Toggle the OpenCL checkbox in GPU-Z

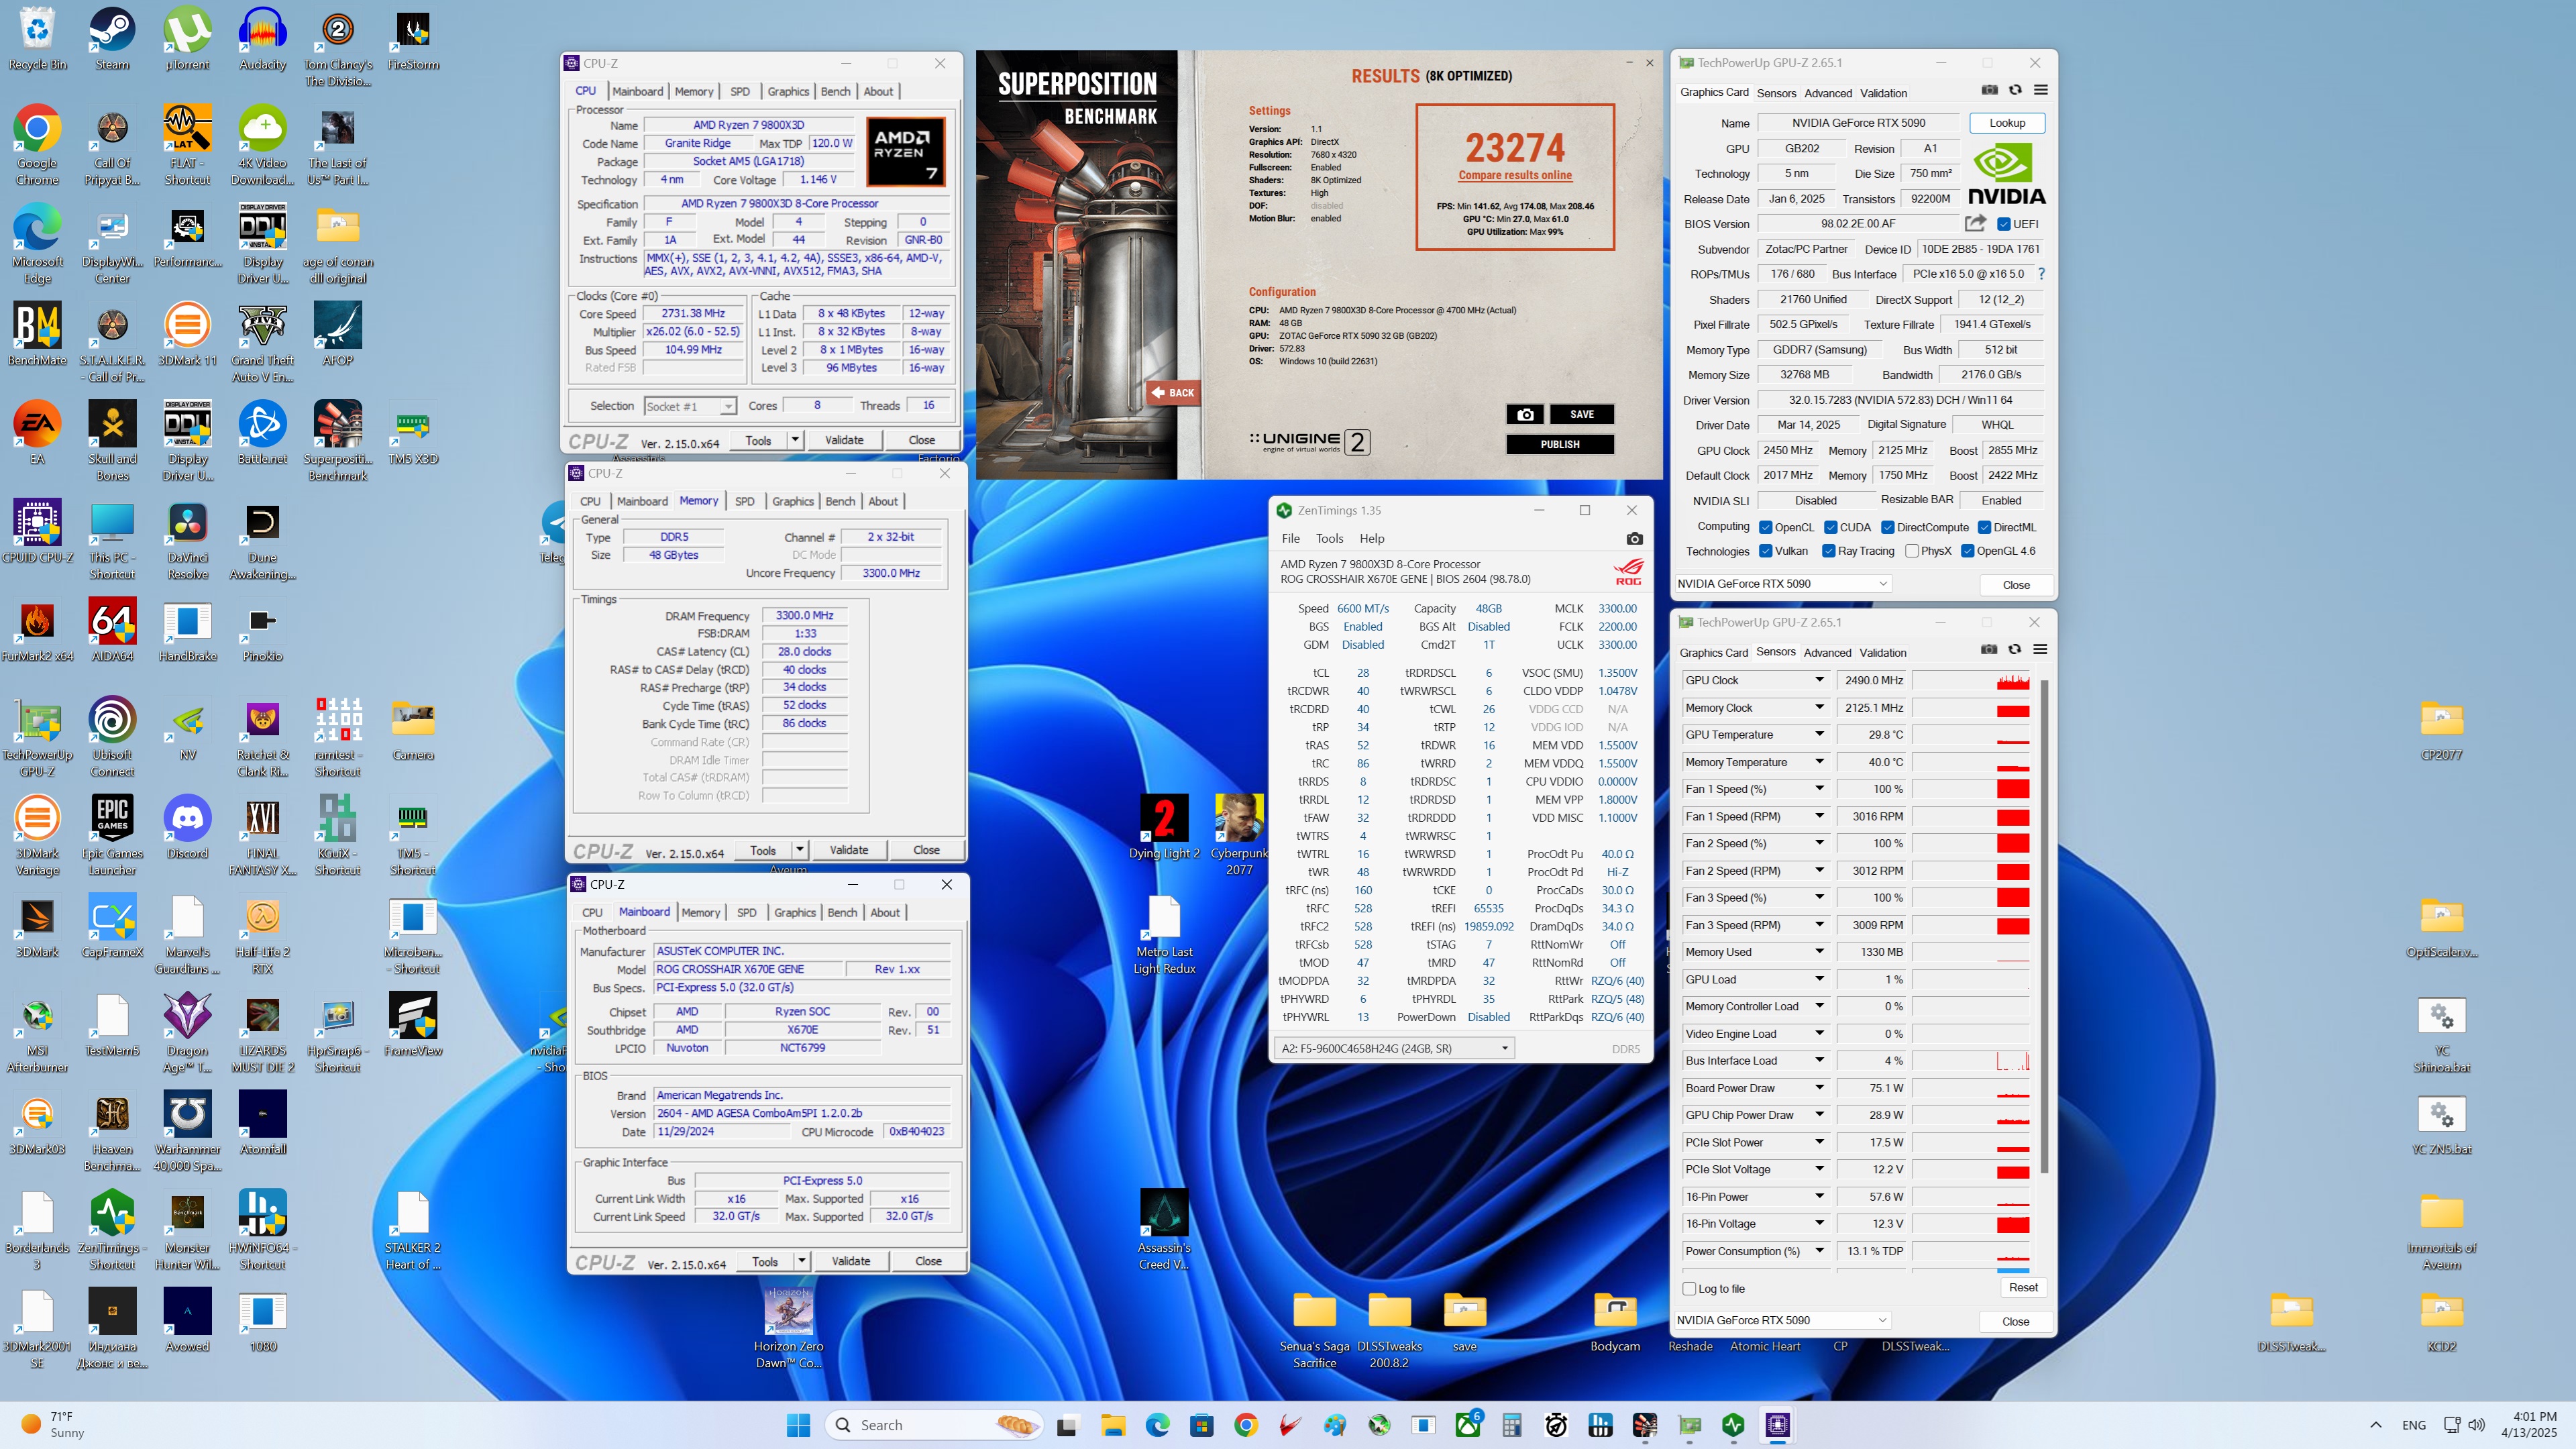[x=1765, y=527]
